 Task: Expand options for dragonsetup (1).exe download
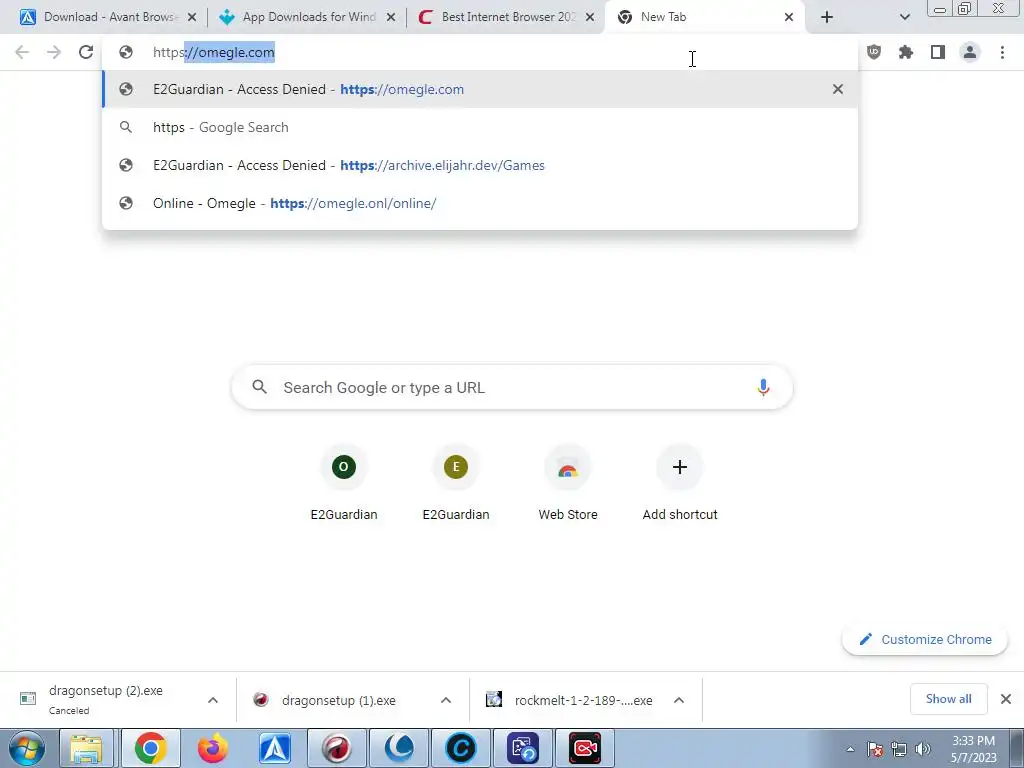(x=446, y=700)
